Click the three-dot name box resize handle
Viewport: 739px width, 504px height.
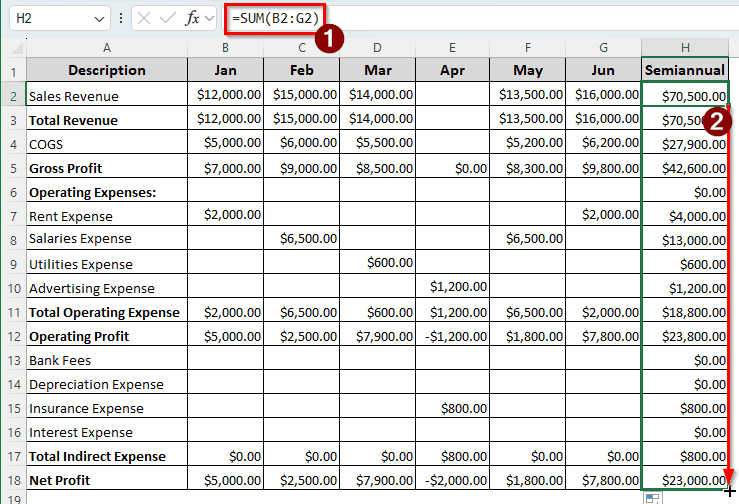tap(121, 18)
